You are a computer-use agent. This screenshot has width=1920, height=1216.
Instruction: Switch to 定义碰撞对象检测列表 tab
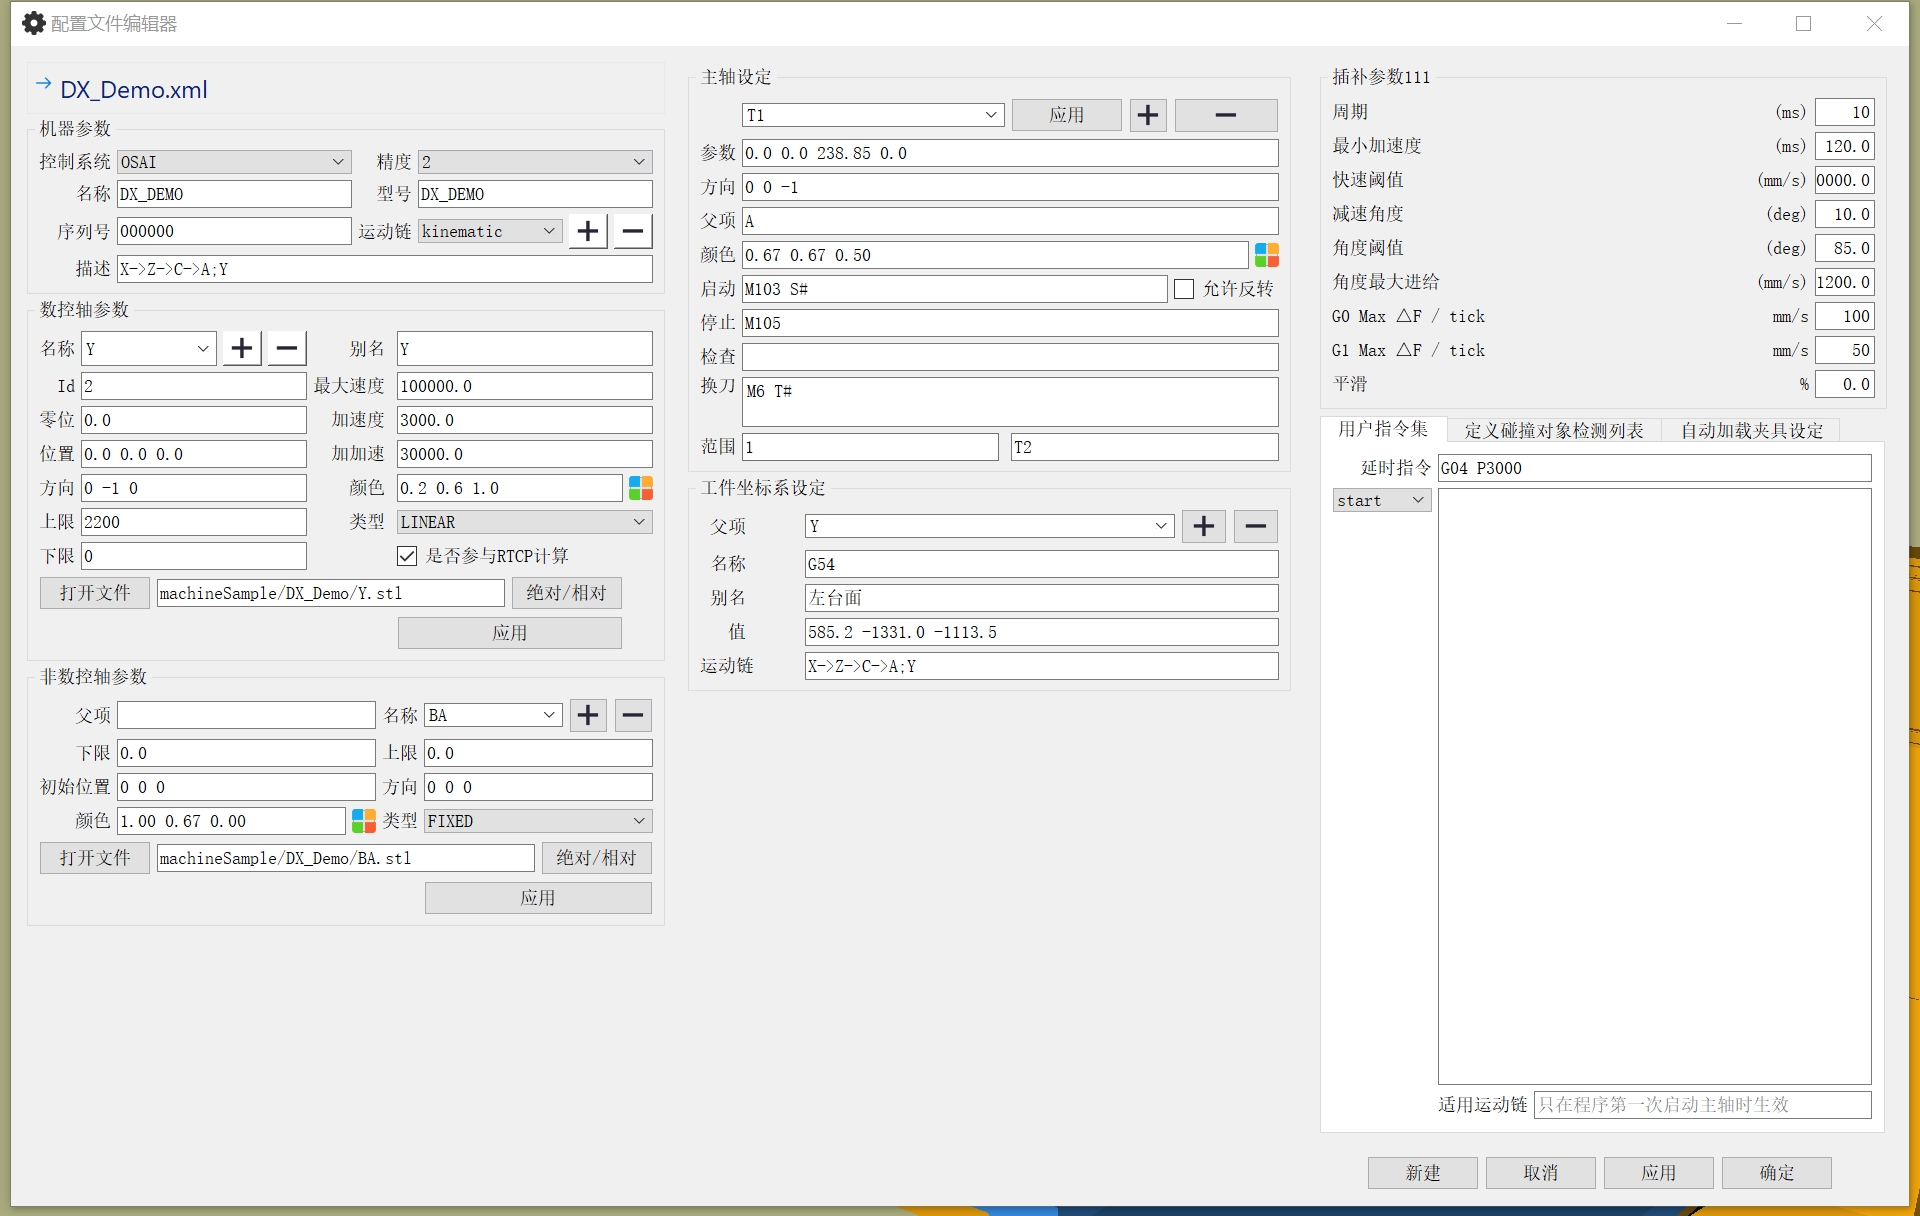1554,431
